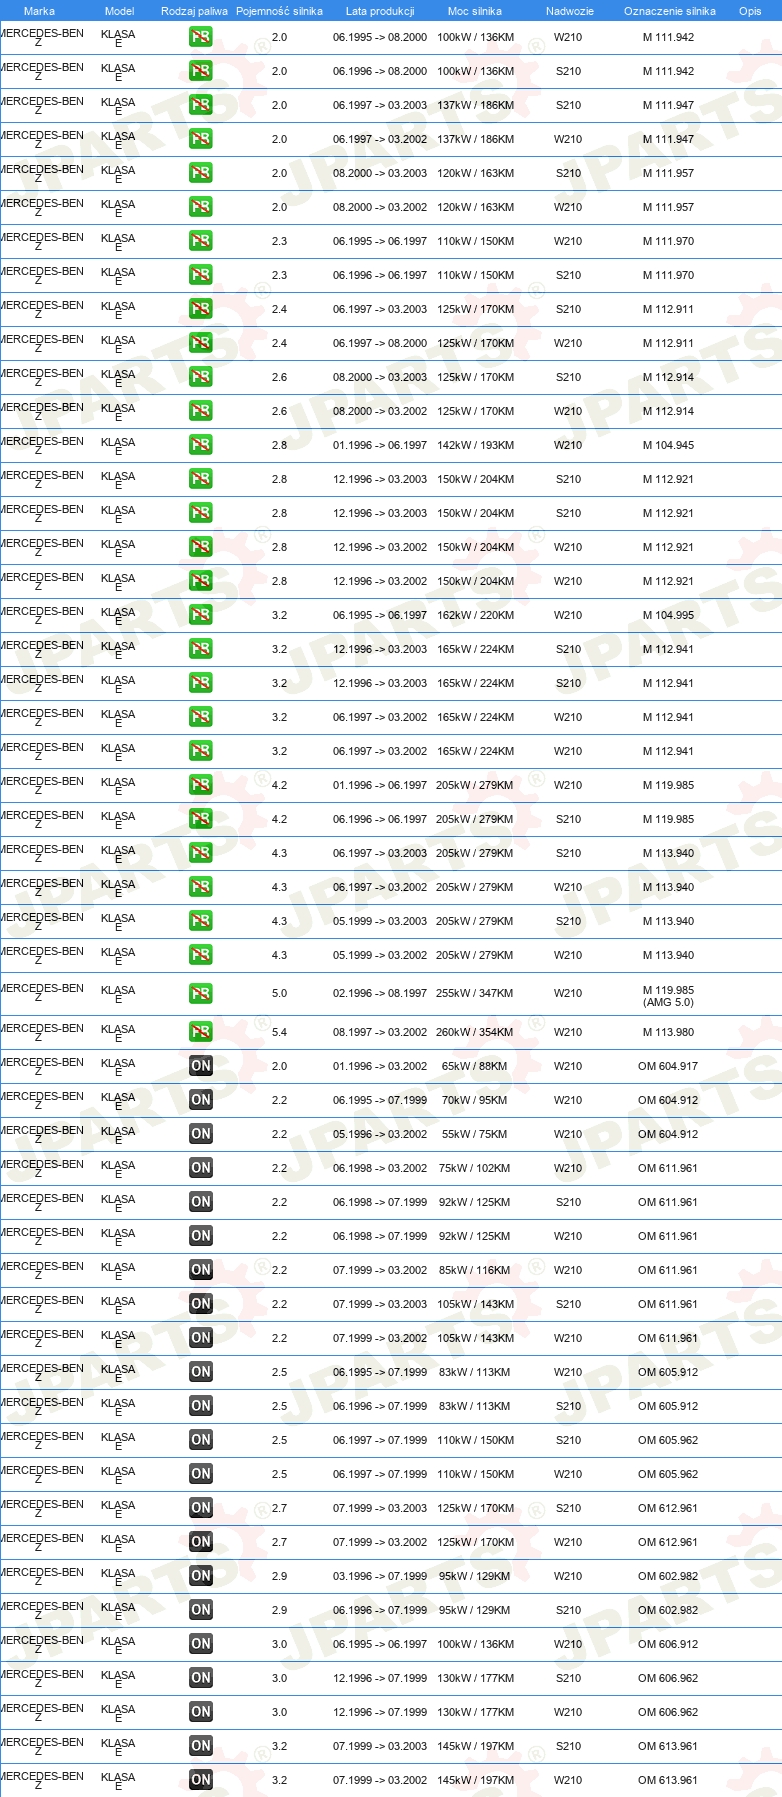Screen dimensions: 782x1797
Task: Click petrol icon in M 111.957 S210 row
Action: [x=201, y=174]
